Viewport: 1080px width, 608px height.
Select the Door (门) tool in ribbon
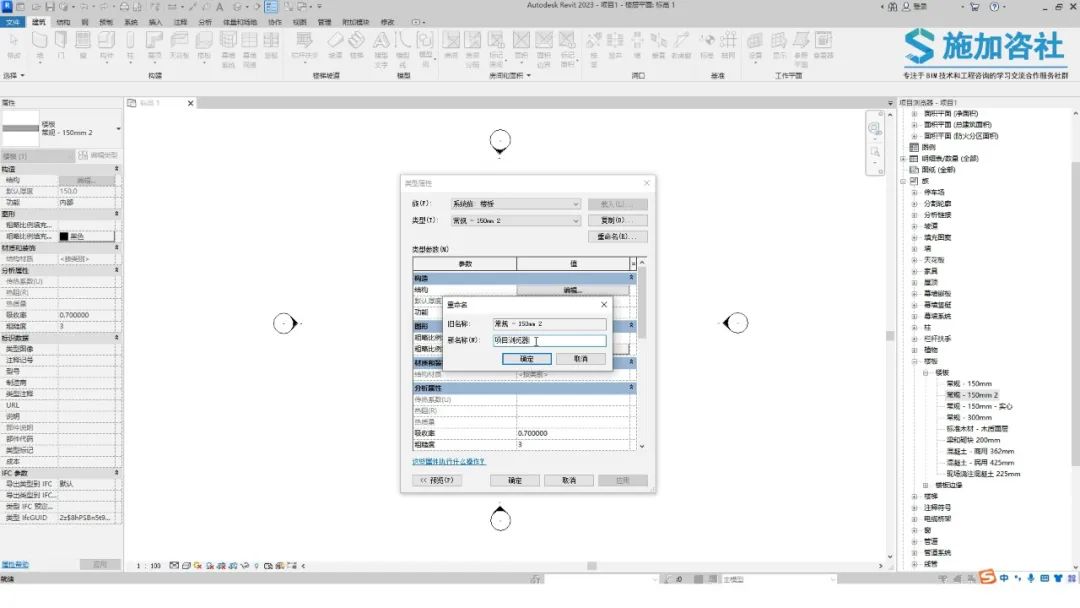coord(61,45)
